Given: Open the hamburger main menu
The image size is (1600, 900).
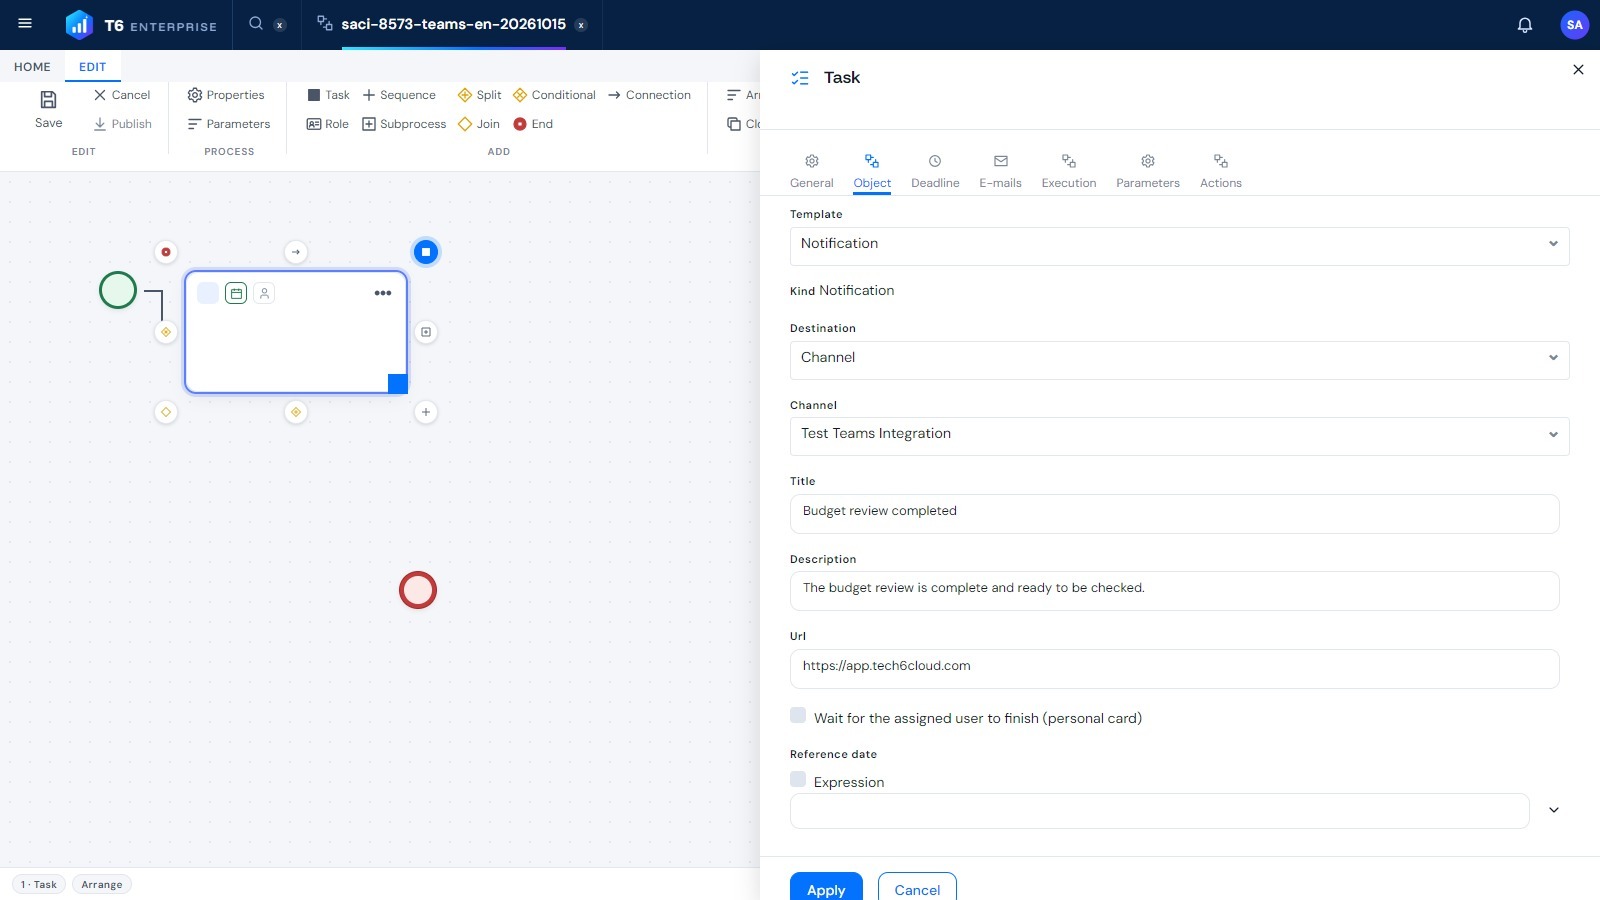Looking at the screenshot, I should (x=25, y=24).
